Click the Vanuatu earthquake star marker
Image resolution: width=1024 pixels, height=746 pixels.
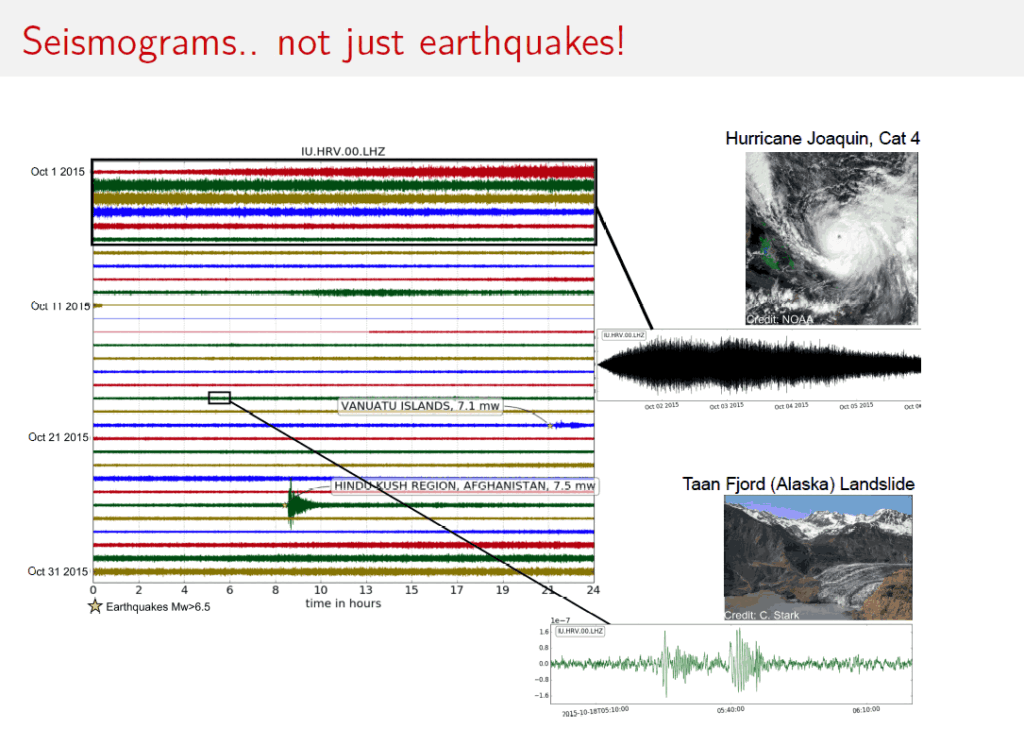point(550,426)
